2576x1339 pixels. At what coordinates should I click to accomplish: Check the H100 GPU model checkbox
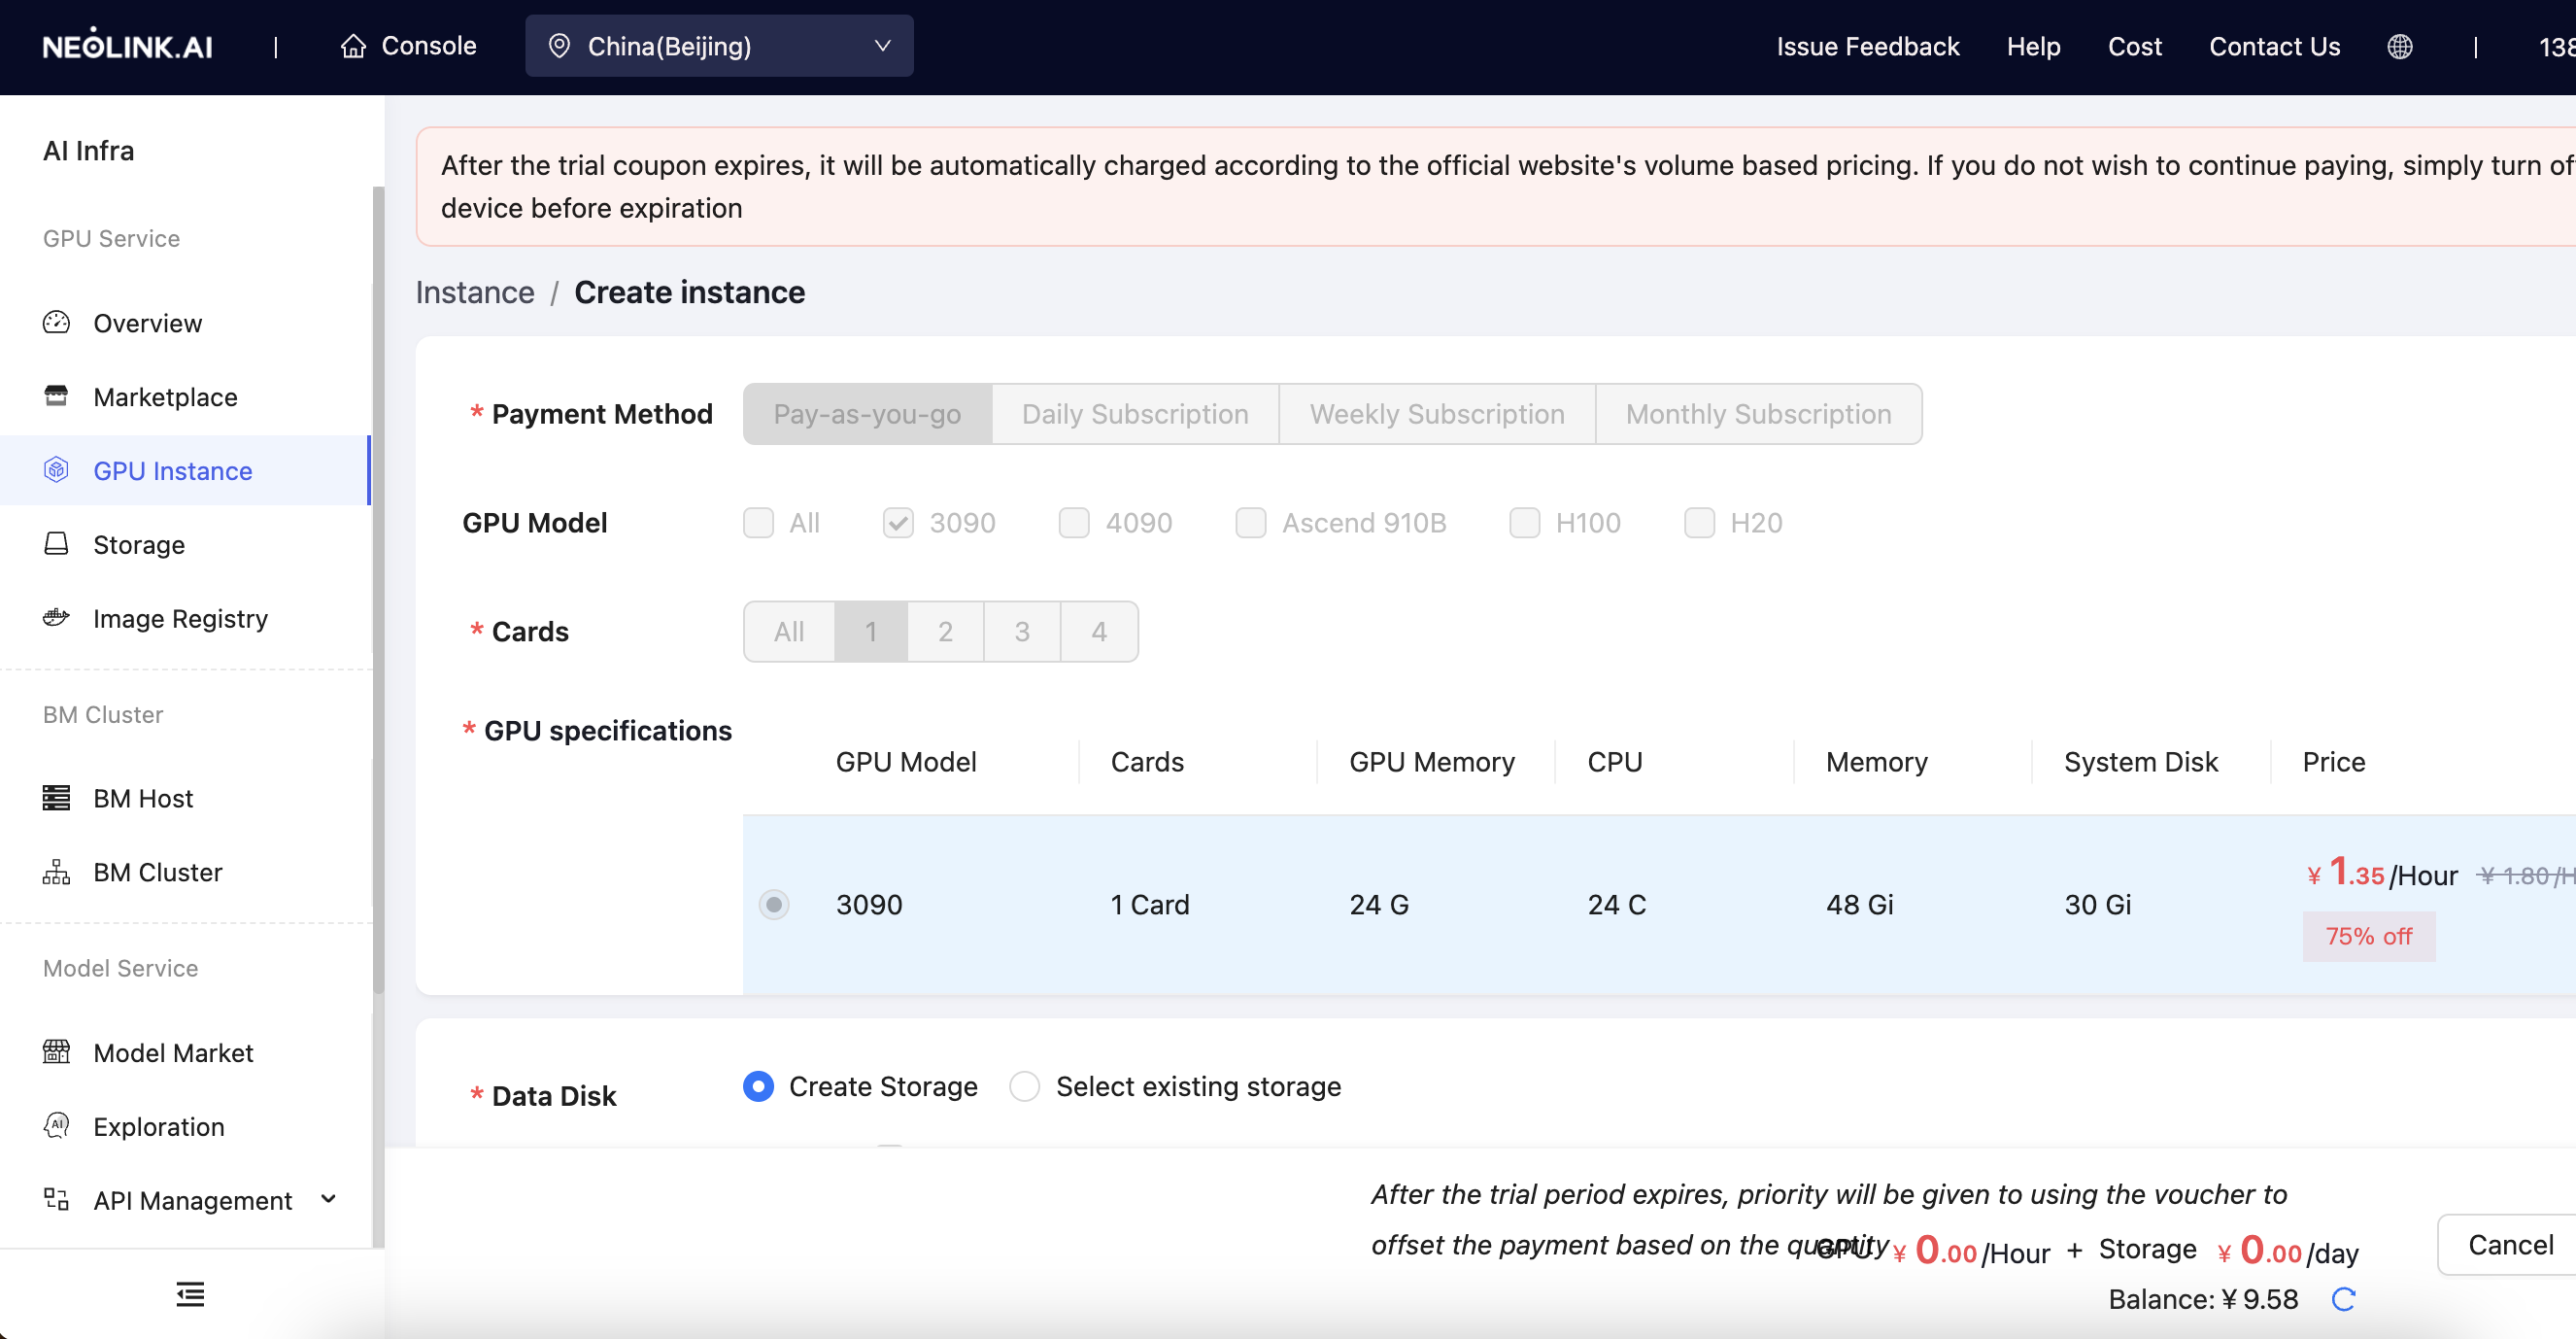point(1525,522)
